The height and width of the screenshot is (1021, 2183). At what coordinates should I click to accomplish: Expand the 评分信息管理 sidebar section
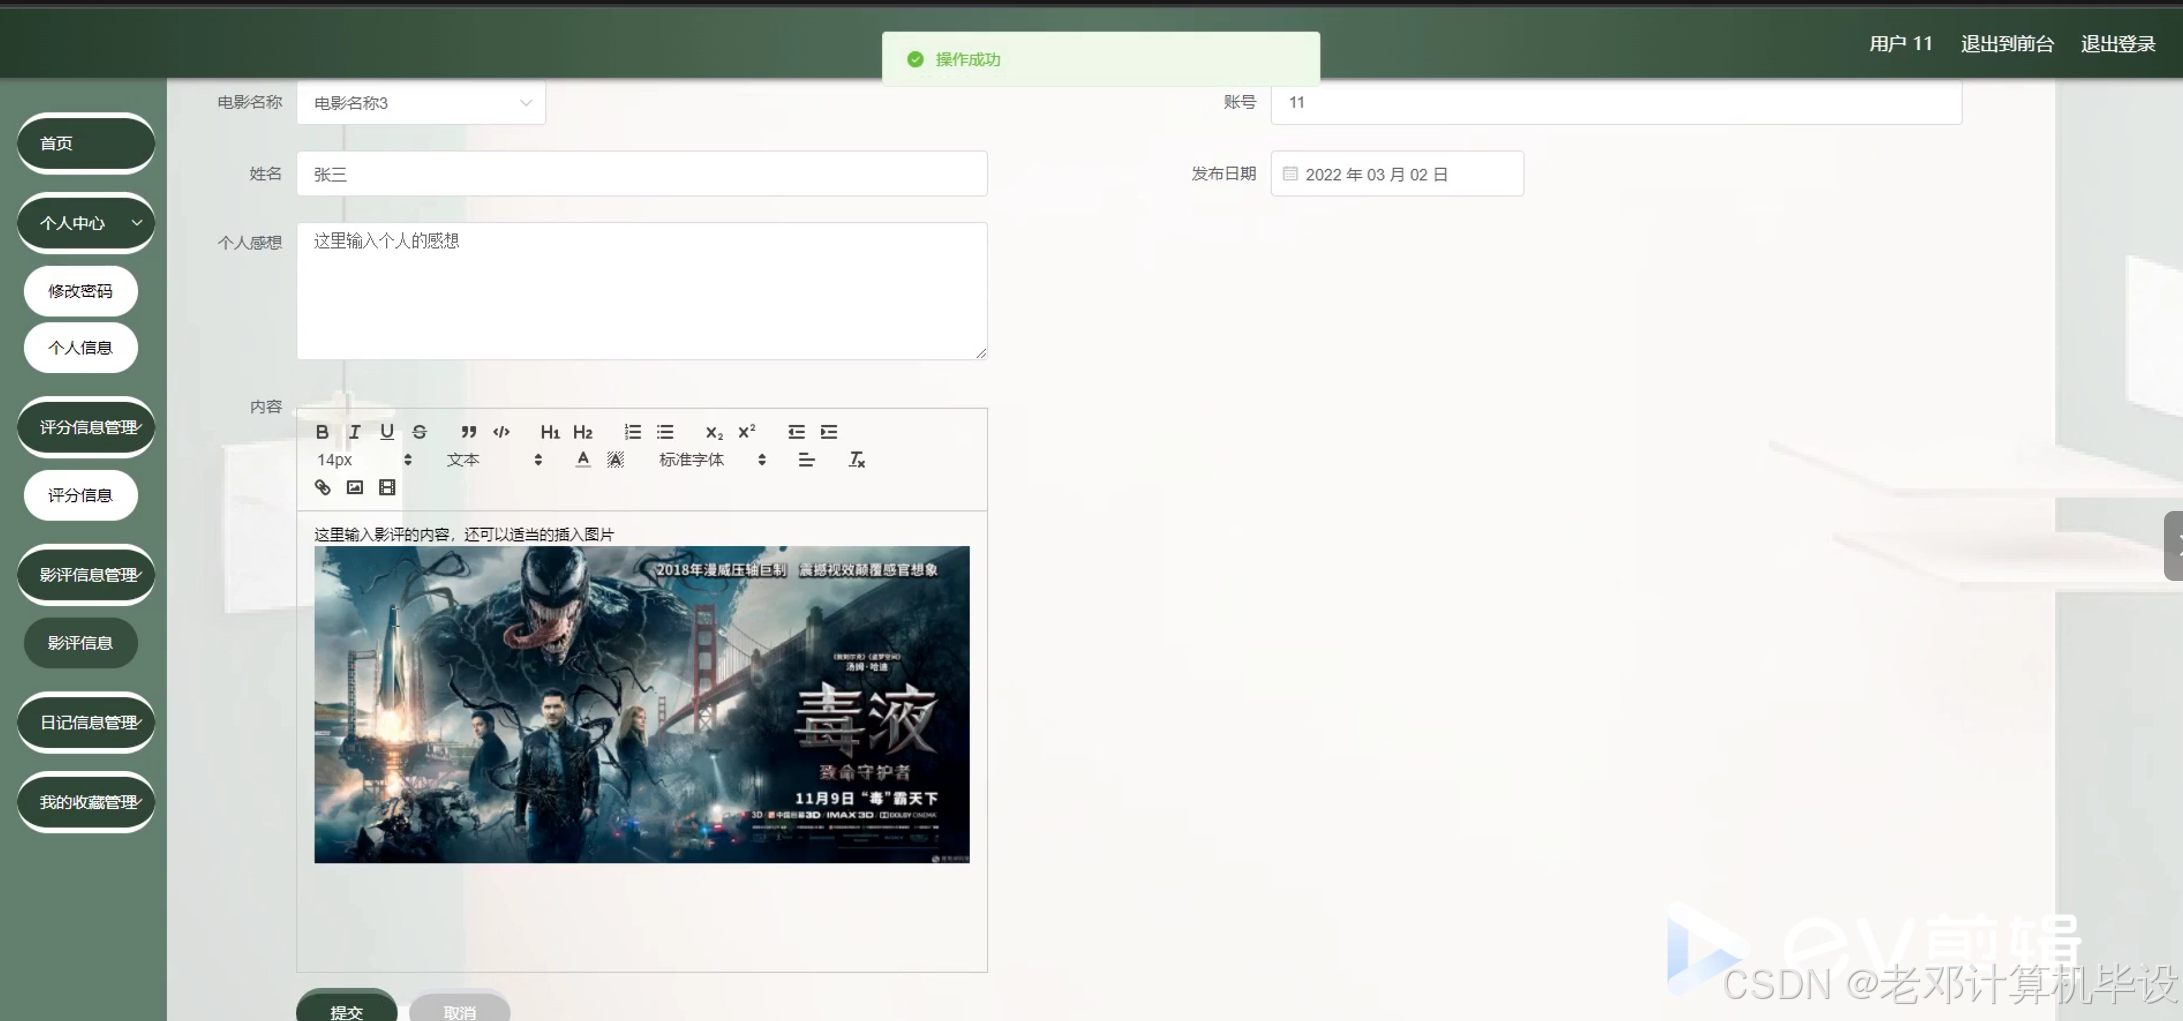[x=86, y=427]
